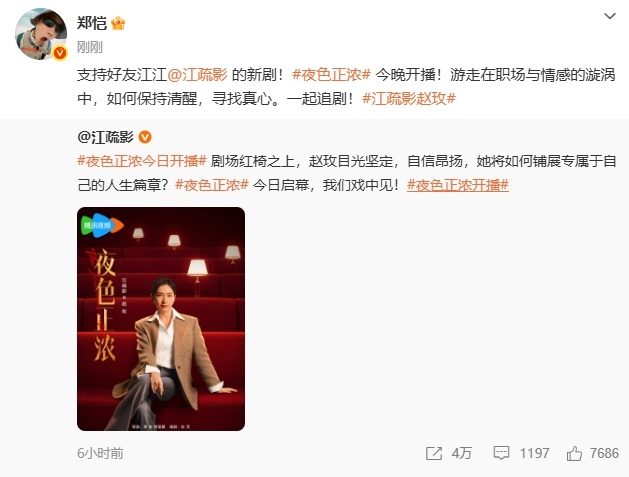Open the underlined #夜色正浓开播# hashtag
This screenshot has width=629, height=477.
pos(458,185)
